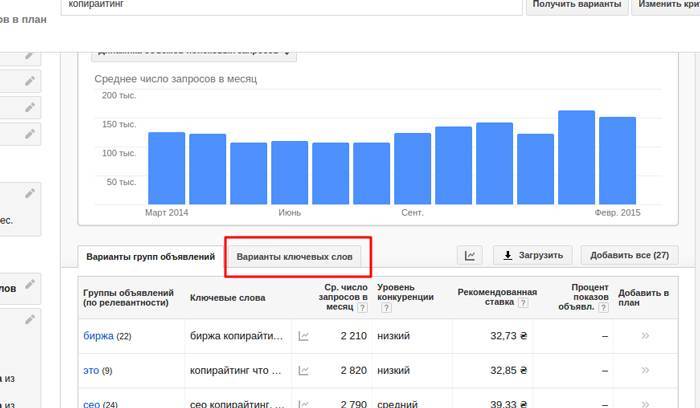Click the topmost pencil edit icon in left sidebar
The image size is (700, 408).
pos(30,57)
